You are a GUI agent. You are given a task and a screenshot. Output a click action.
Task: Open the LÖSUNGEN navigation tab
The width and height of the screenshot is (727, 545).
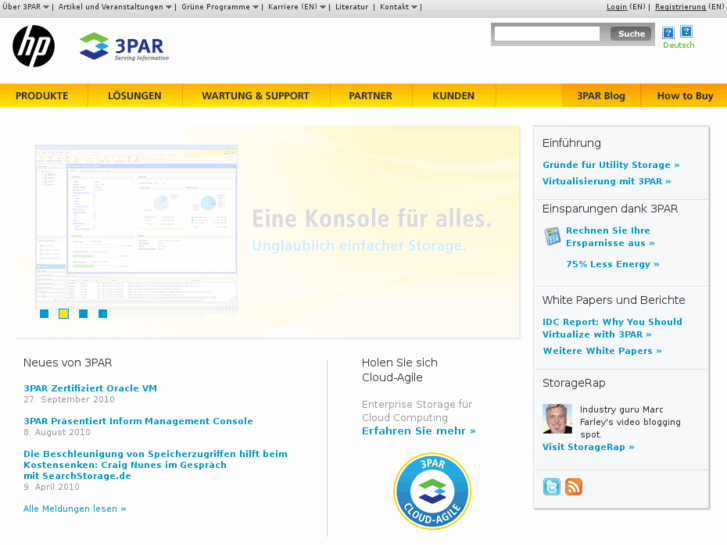pyautogui.click(x=134, y=96)
